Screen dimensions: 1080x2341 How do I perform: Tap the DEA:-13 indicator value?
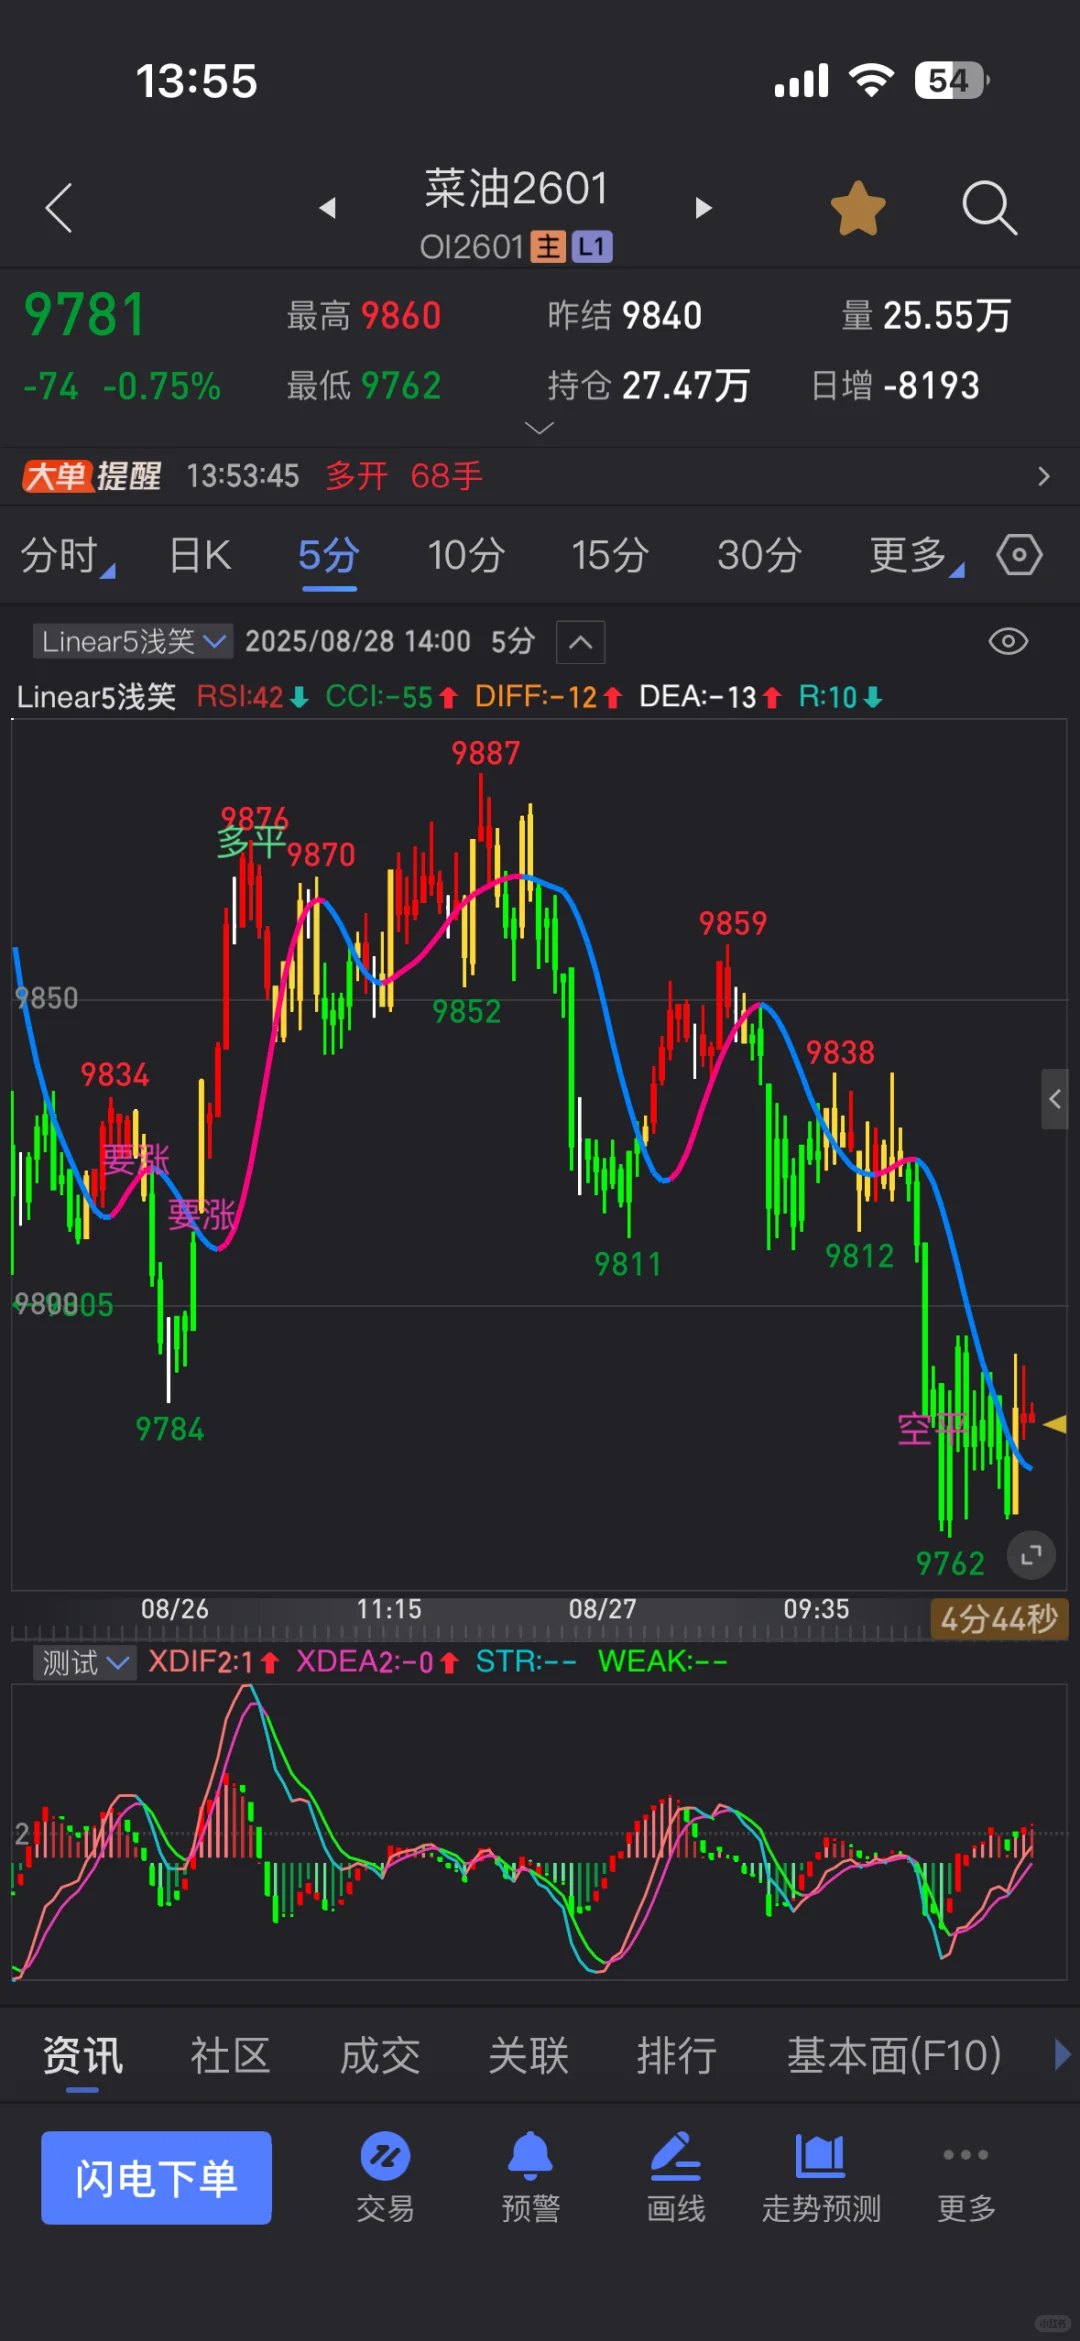pos(711,697)
